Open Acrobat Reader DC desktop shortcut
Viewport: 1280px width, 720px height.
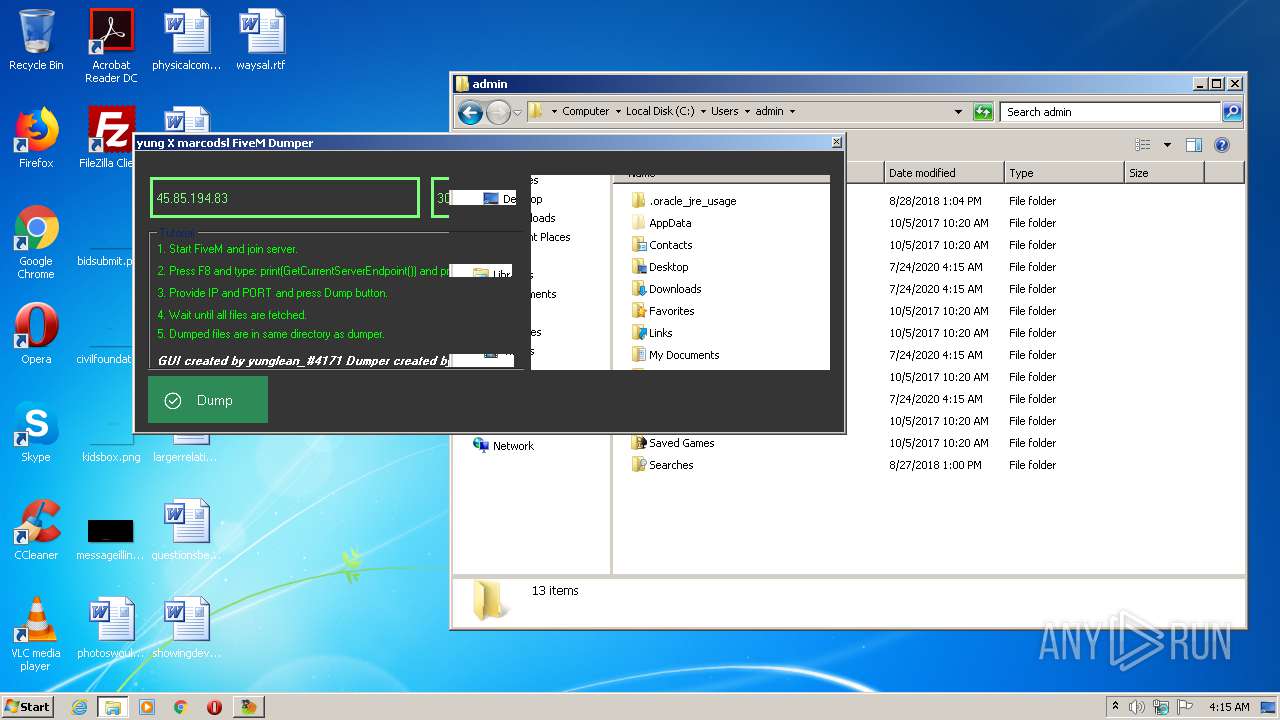tap(111, 46)
